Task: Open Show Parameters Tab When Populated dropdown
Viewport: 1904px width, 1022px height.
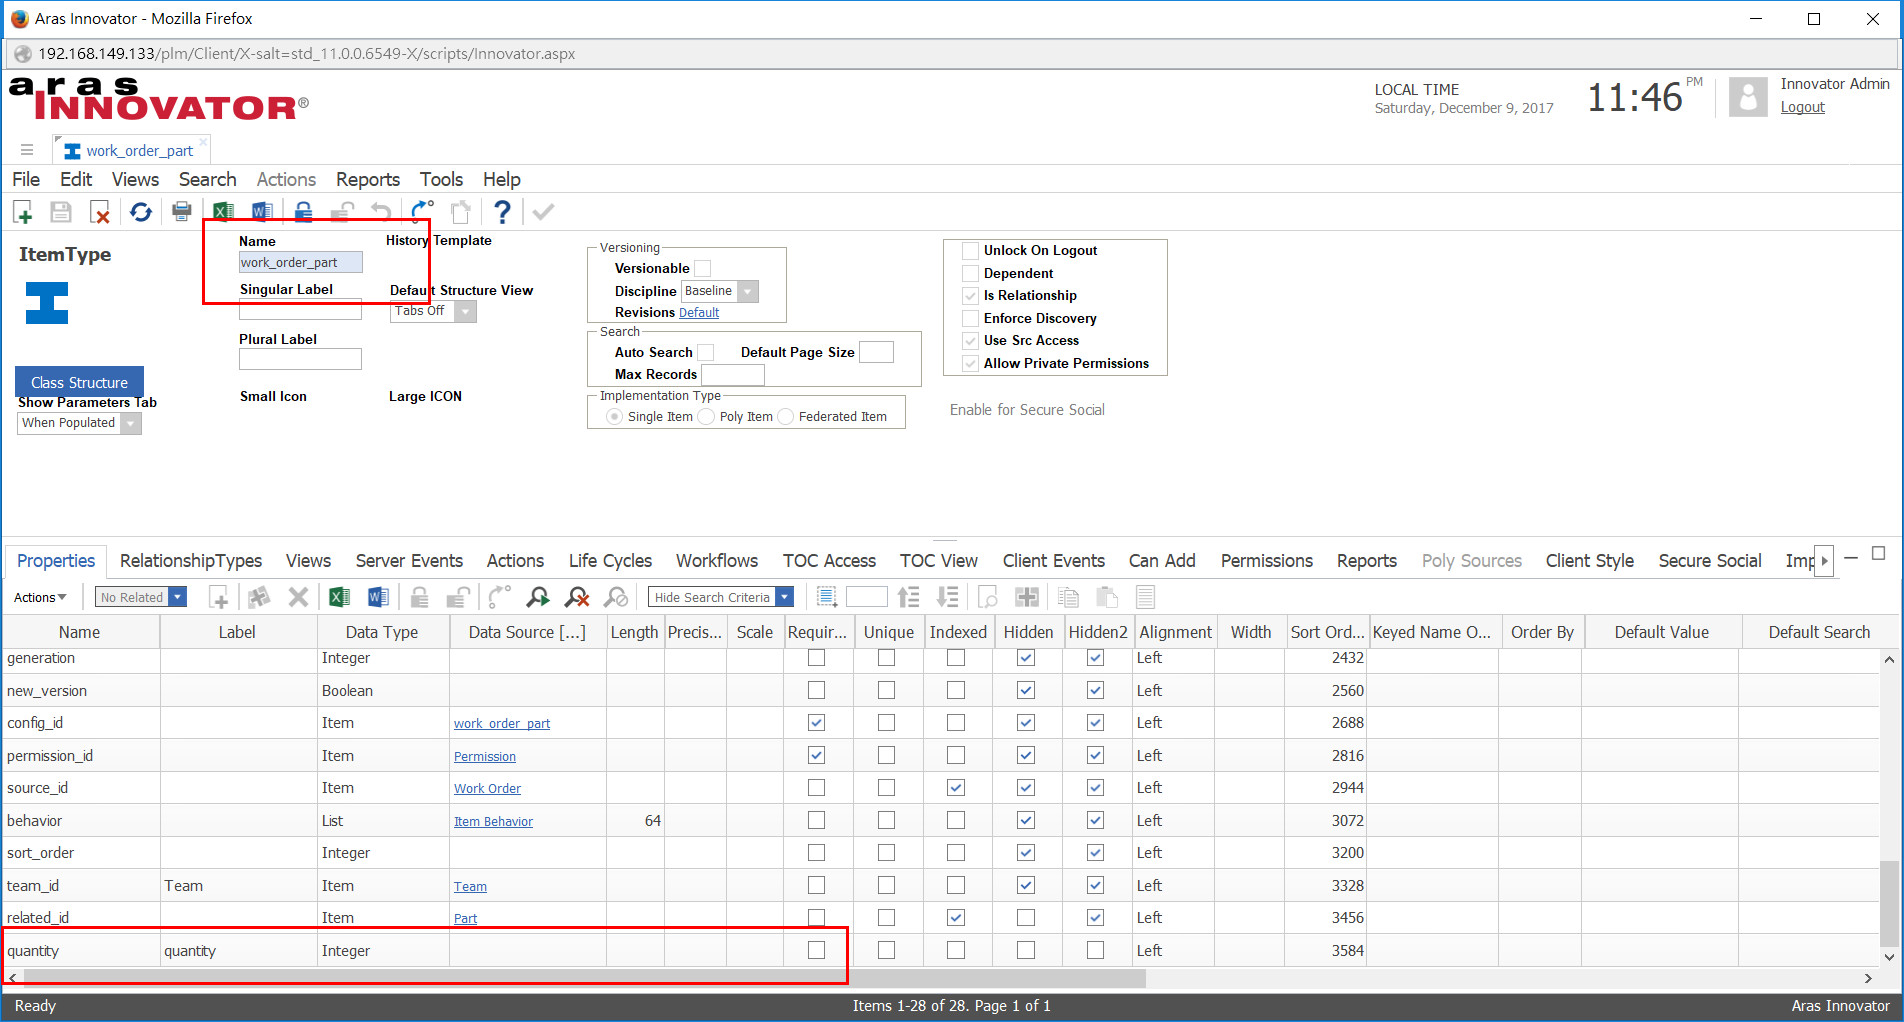Action: [130, 423]
